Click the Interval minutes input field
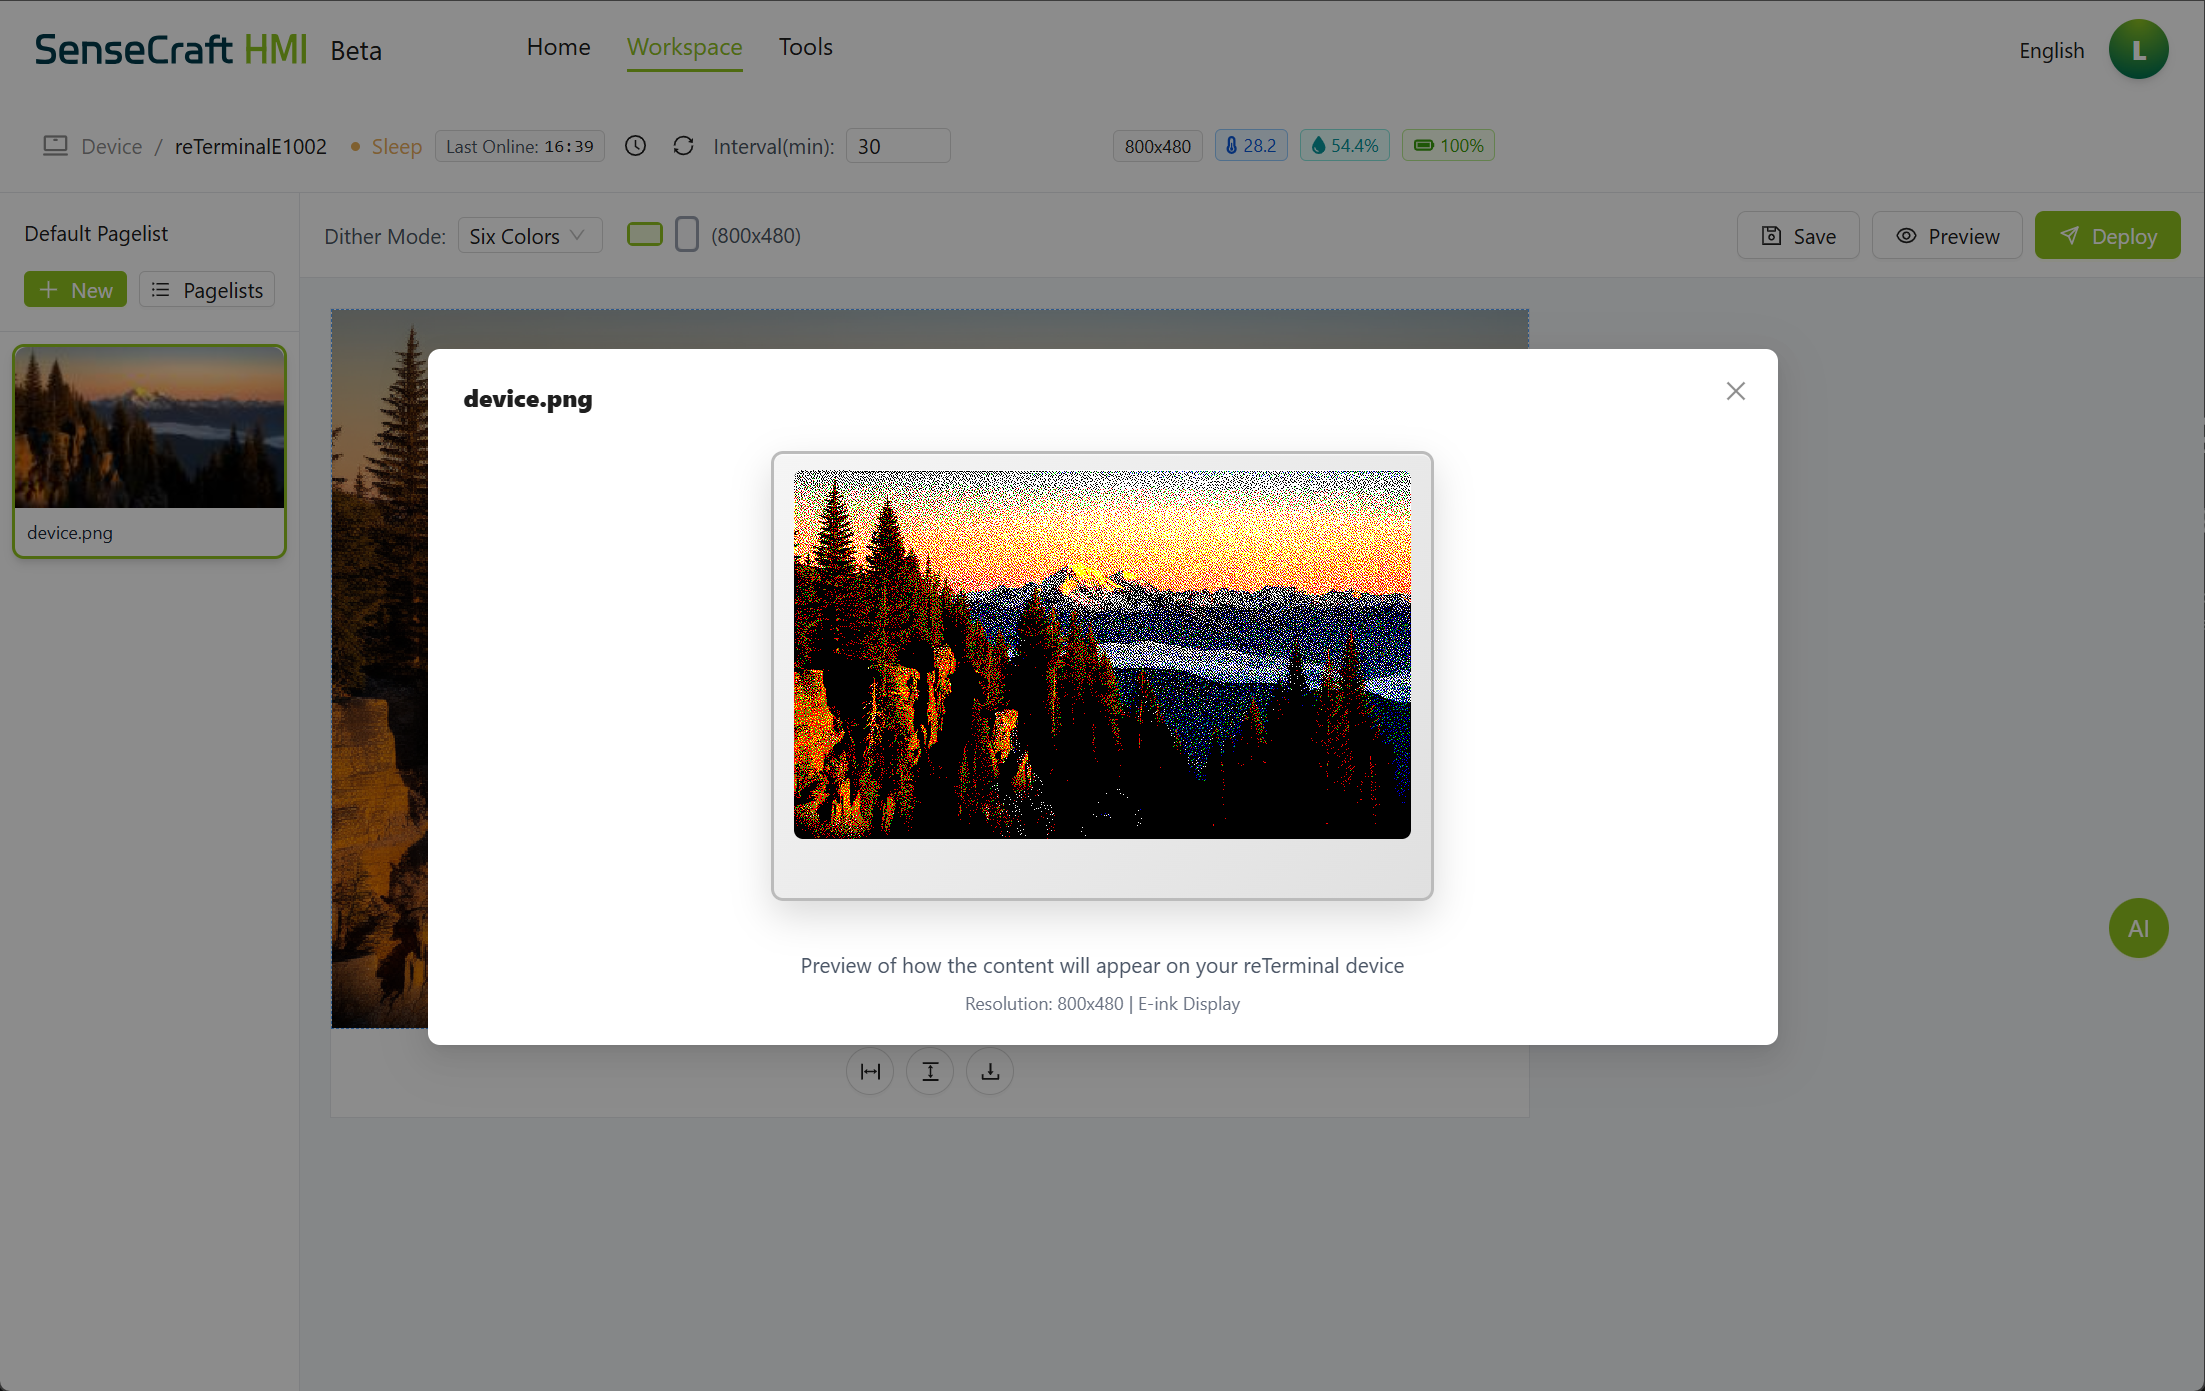The width and height of the screenshot is (2205, 1391). (897, 146)
